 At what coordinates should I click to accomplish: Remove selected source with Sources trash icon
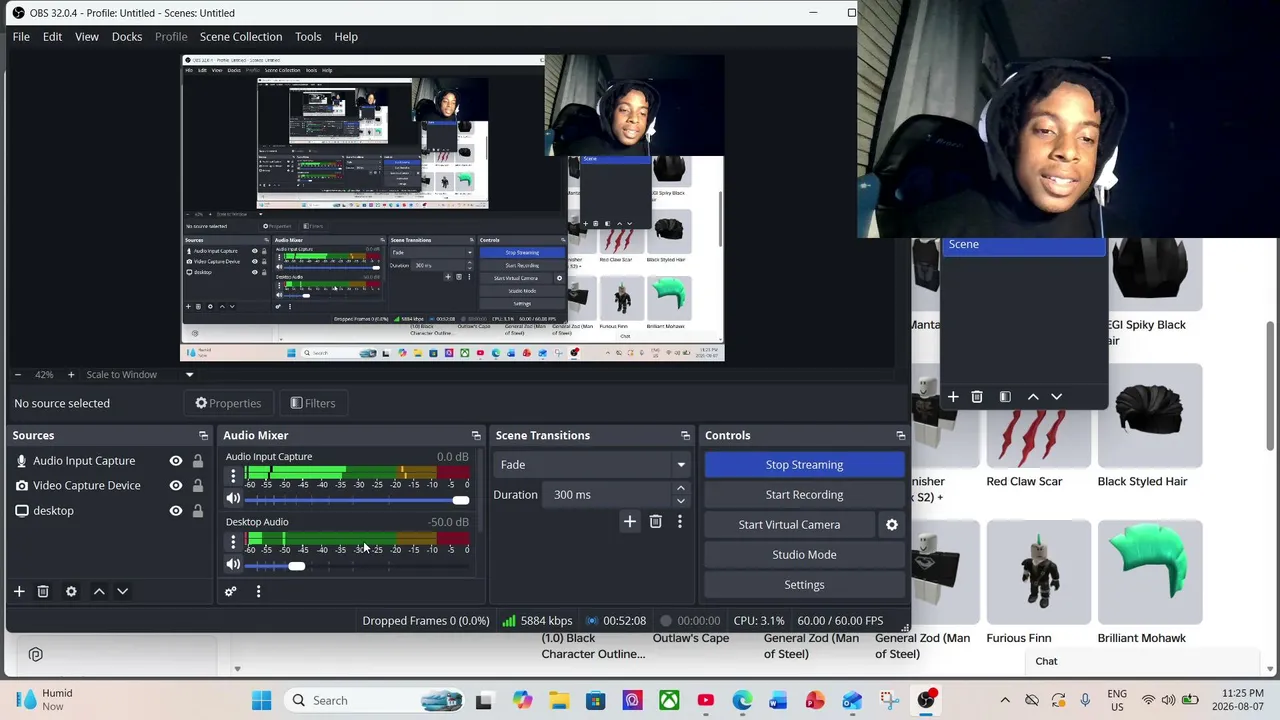pos(43,591)
